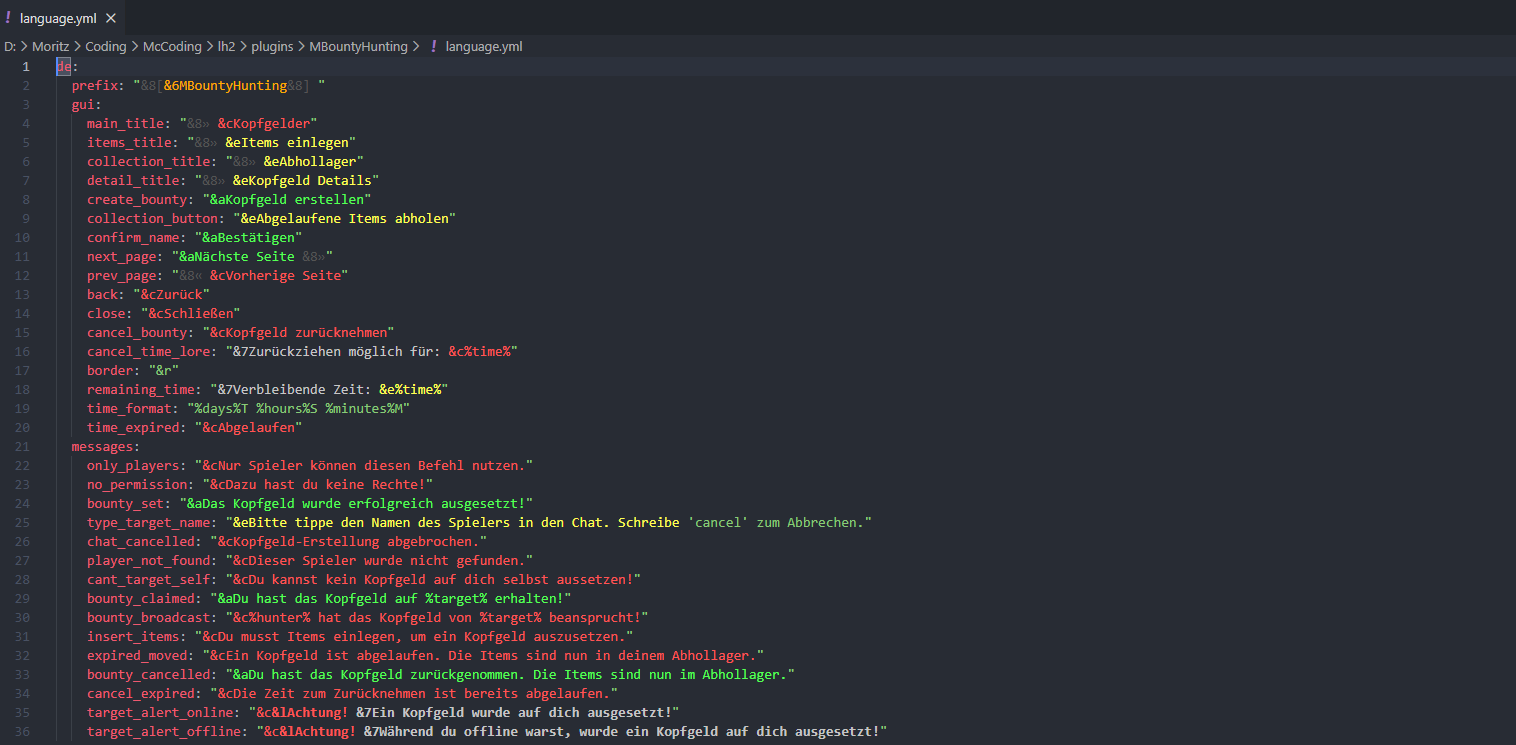Click the 'no_permission' key

(137, 485)
